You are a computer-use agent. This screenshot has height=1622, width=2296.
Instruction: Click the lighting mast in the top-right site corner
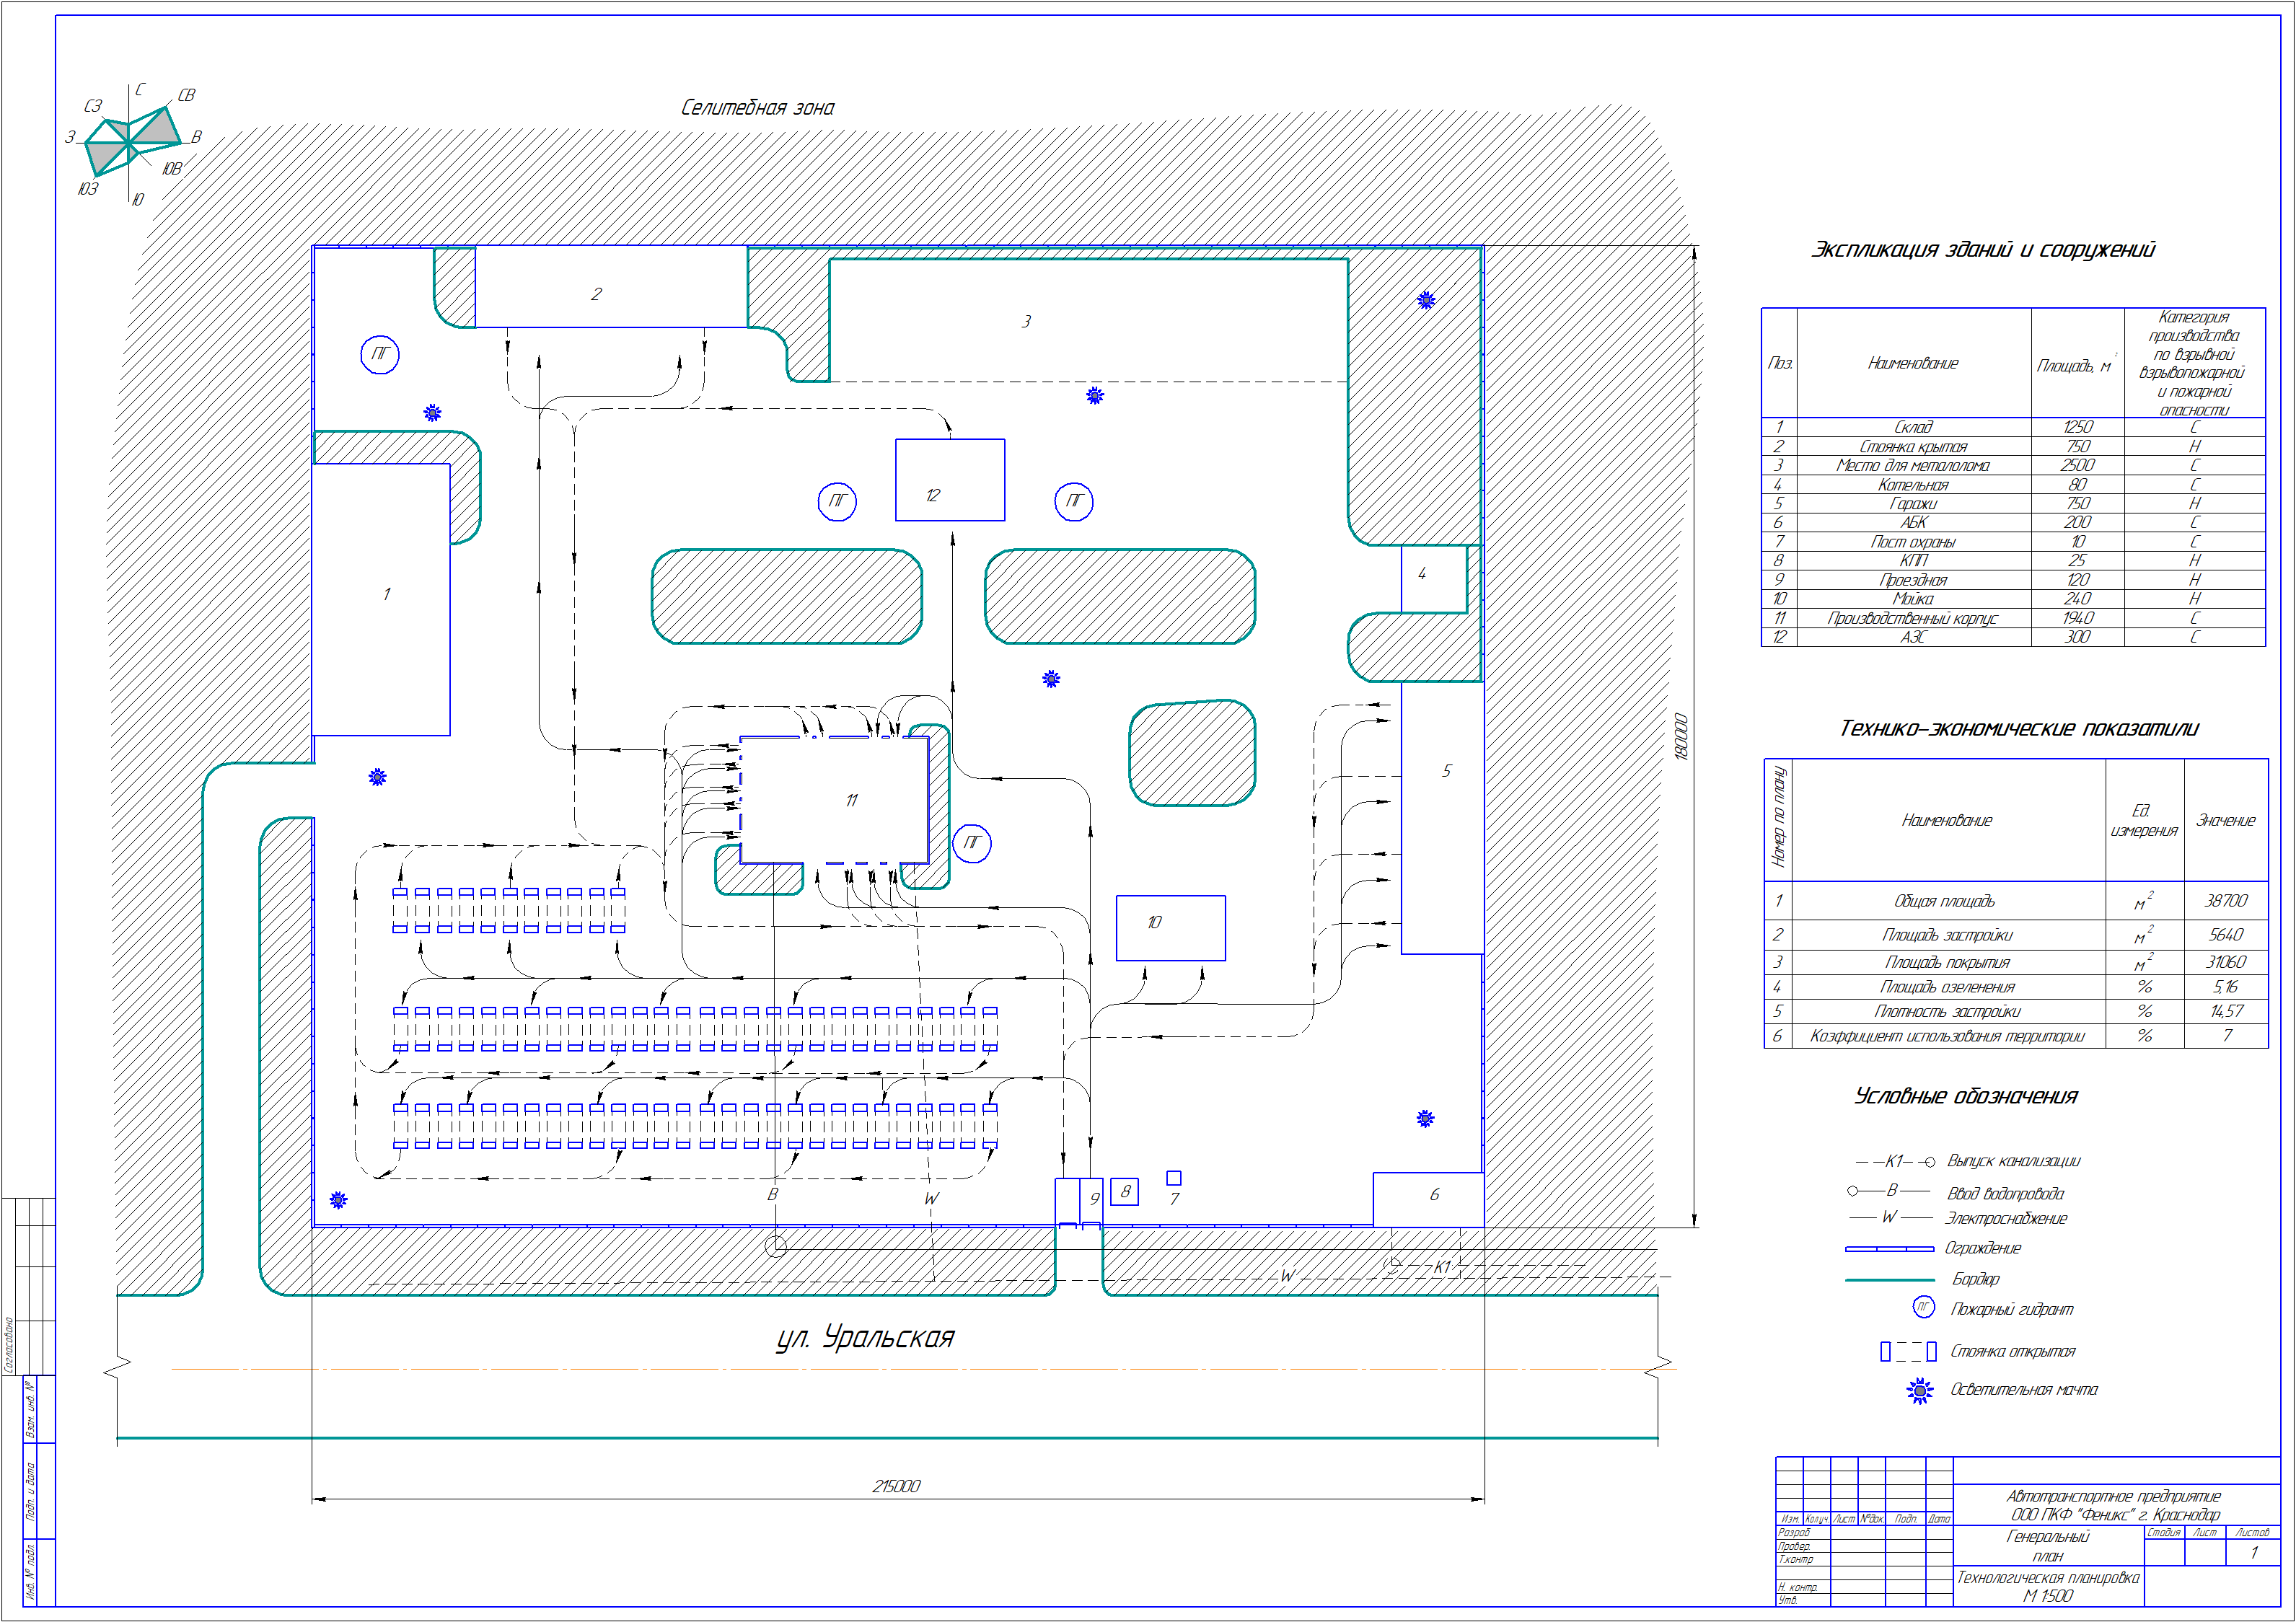pyautogui.click(x=1426, y=300)
